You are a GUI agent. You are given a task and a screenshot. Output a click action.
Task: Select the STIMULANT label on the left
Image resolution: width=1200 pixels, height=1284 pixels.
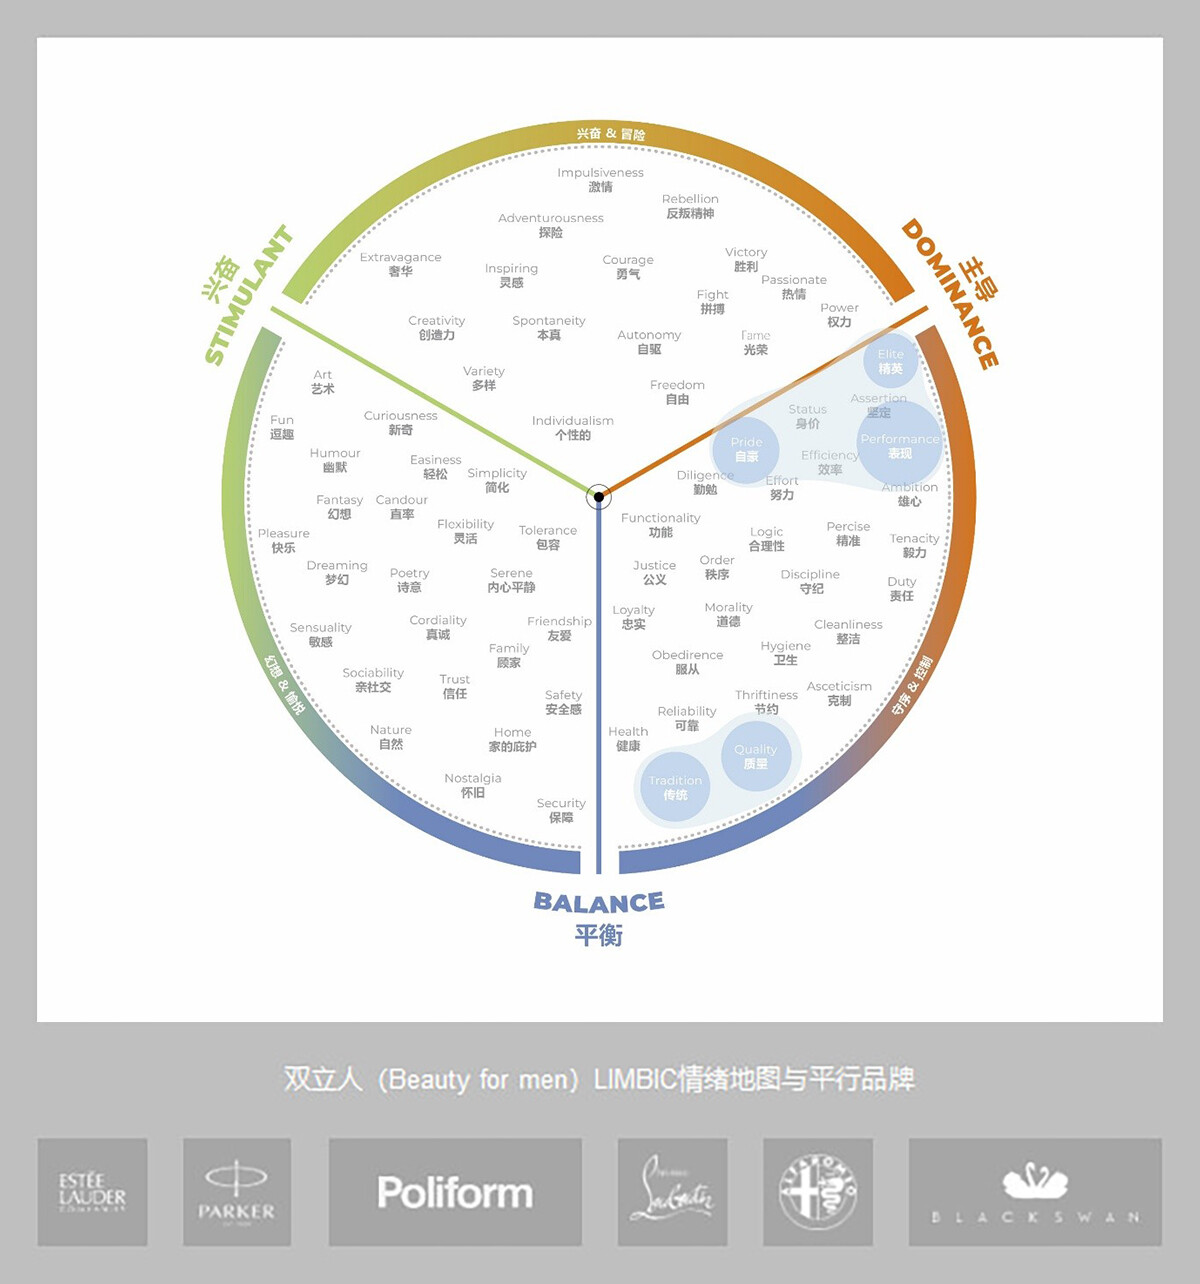point(247,295)
